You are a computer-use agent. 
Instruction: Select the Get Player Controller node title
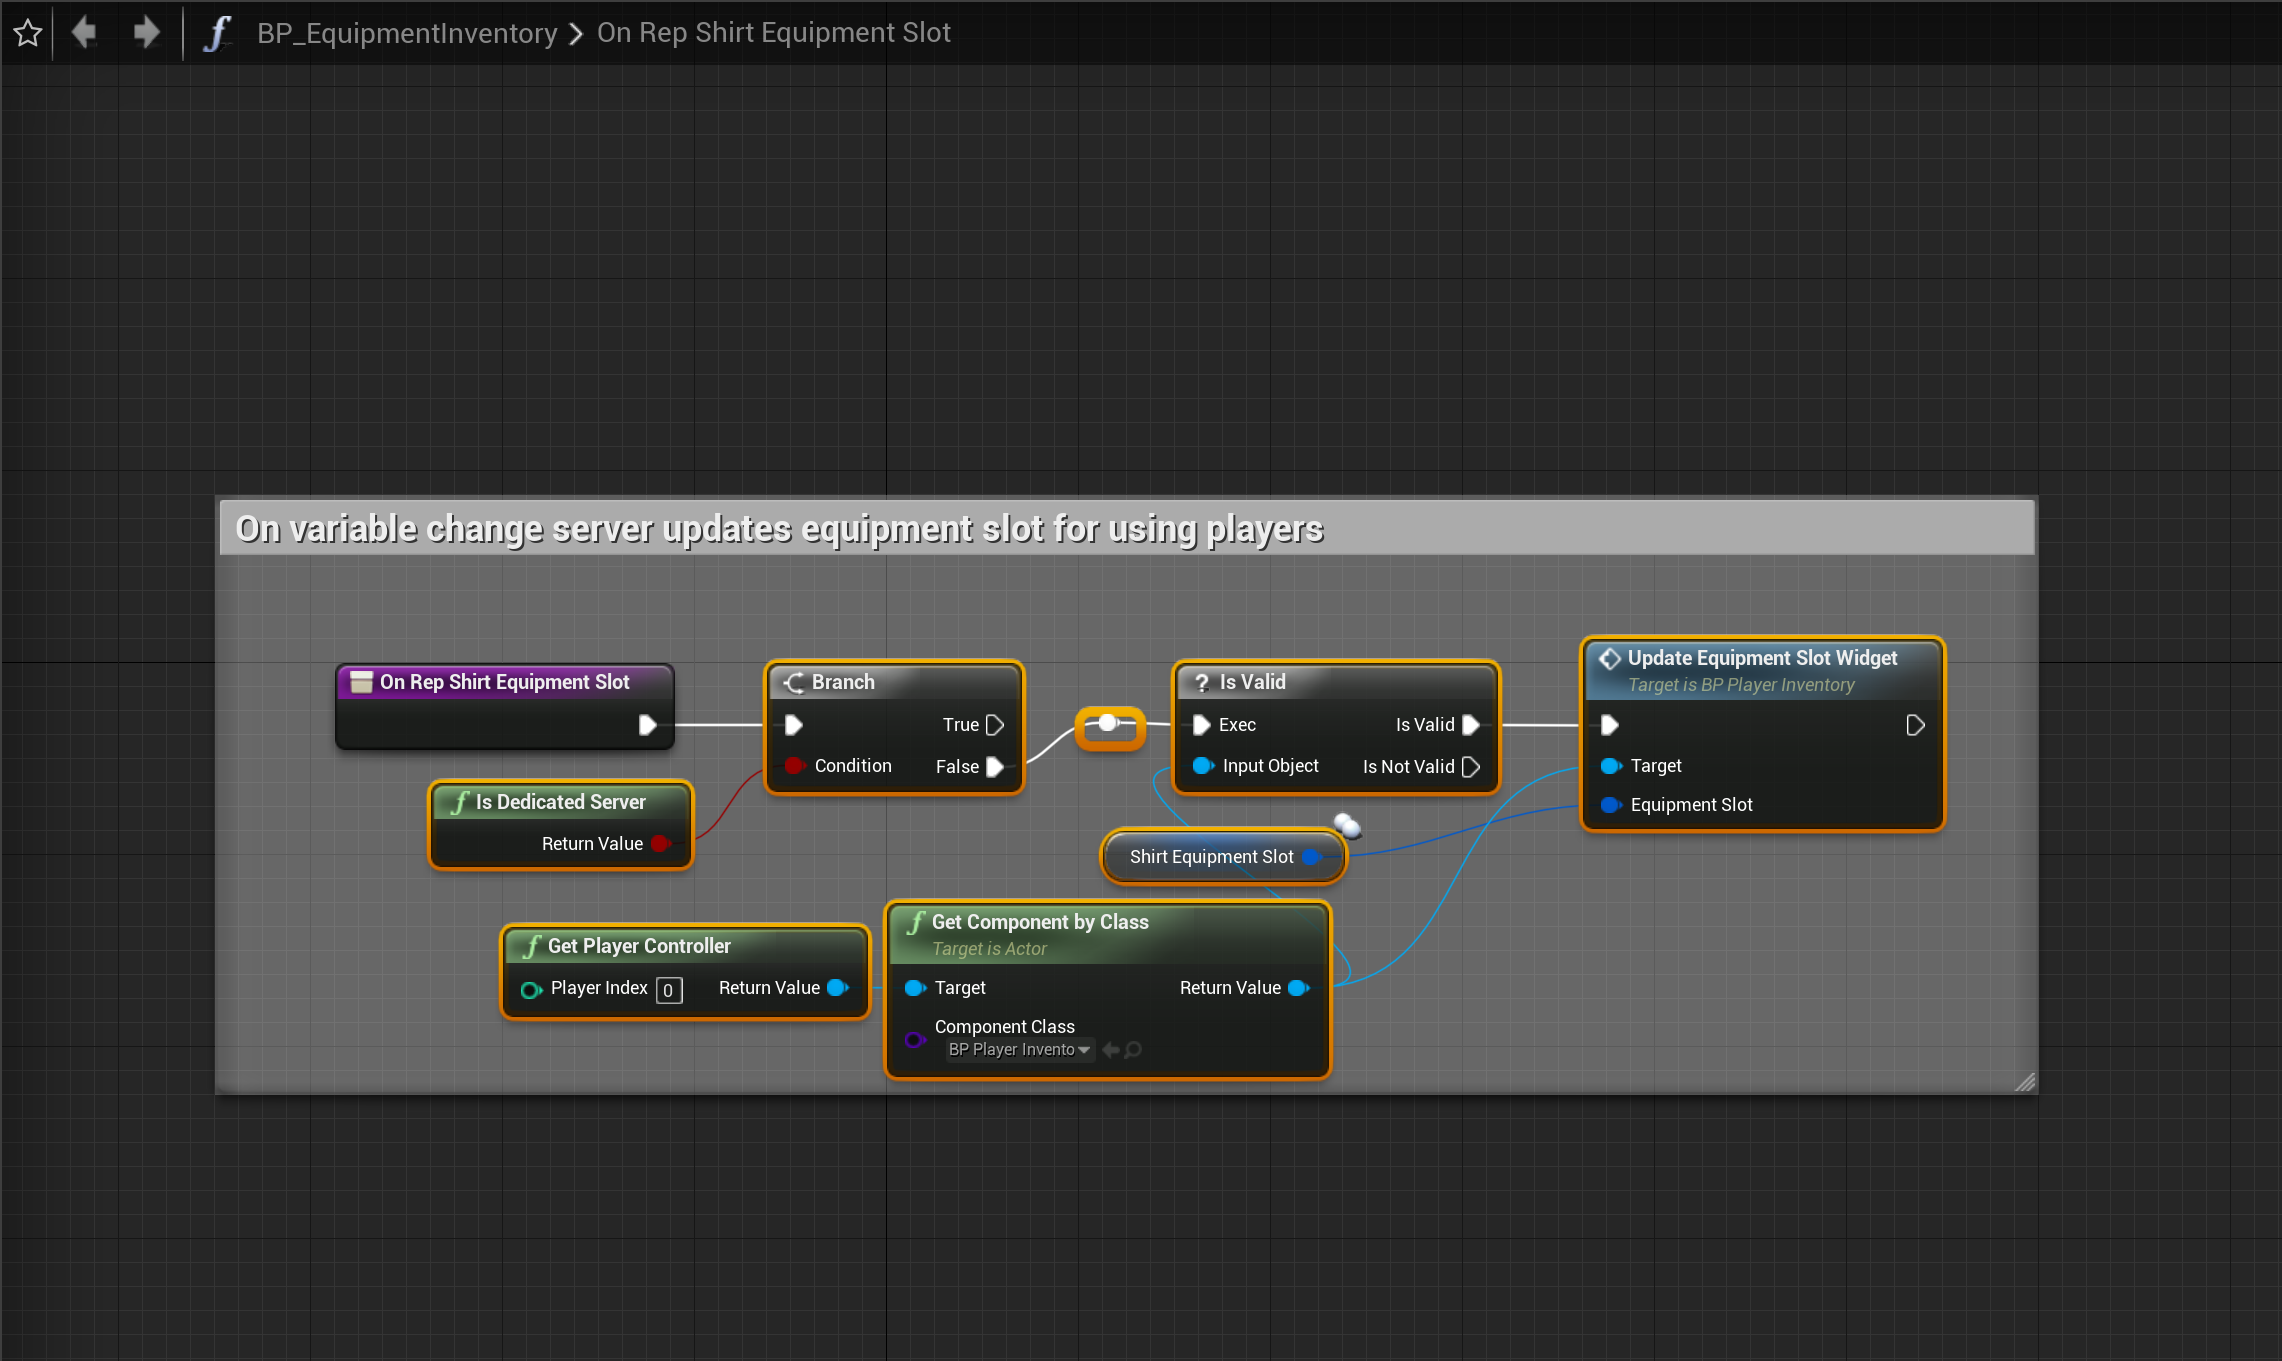(638, 946)
